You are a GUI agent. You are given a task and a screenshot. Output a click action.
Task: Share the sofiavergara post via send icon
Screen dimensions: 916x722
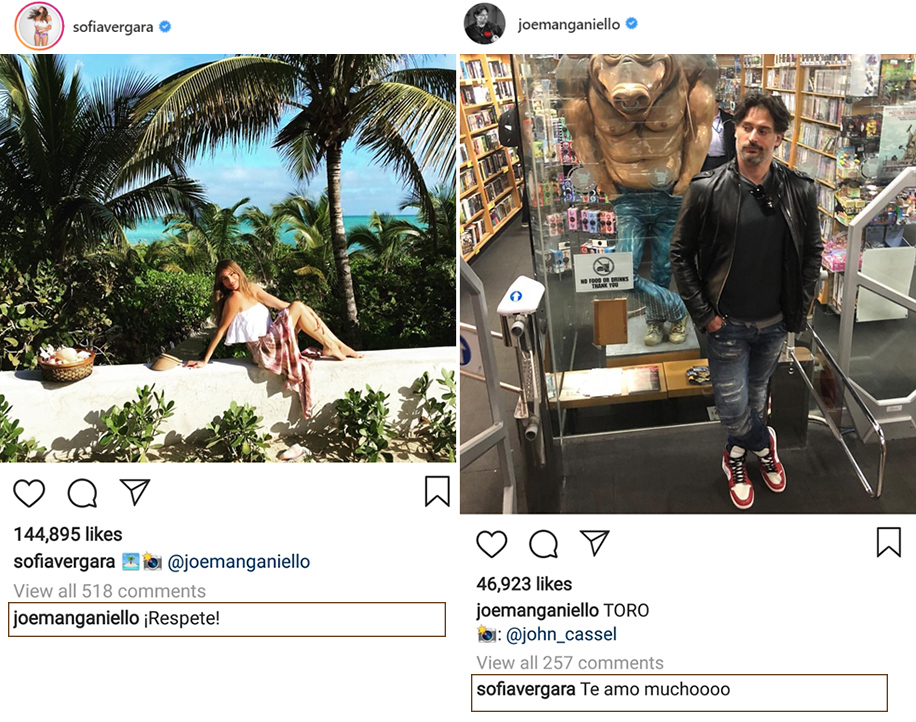(x=134, y=492)
